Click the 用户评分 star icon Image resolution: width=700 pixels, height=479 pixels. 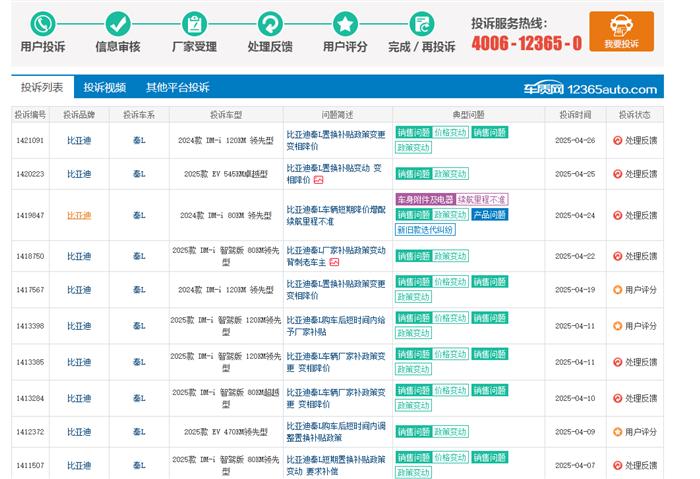pos(345,24)
